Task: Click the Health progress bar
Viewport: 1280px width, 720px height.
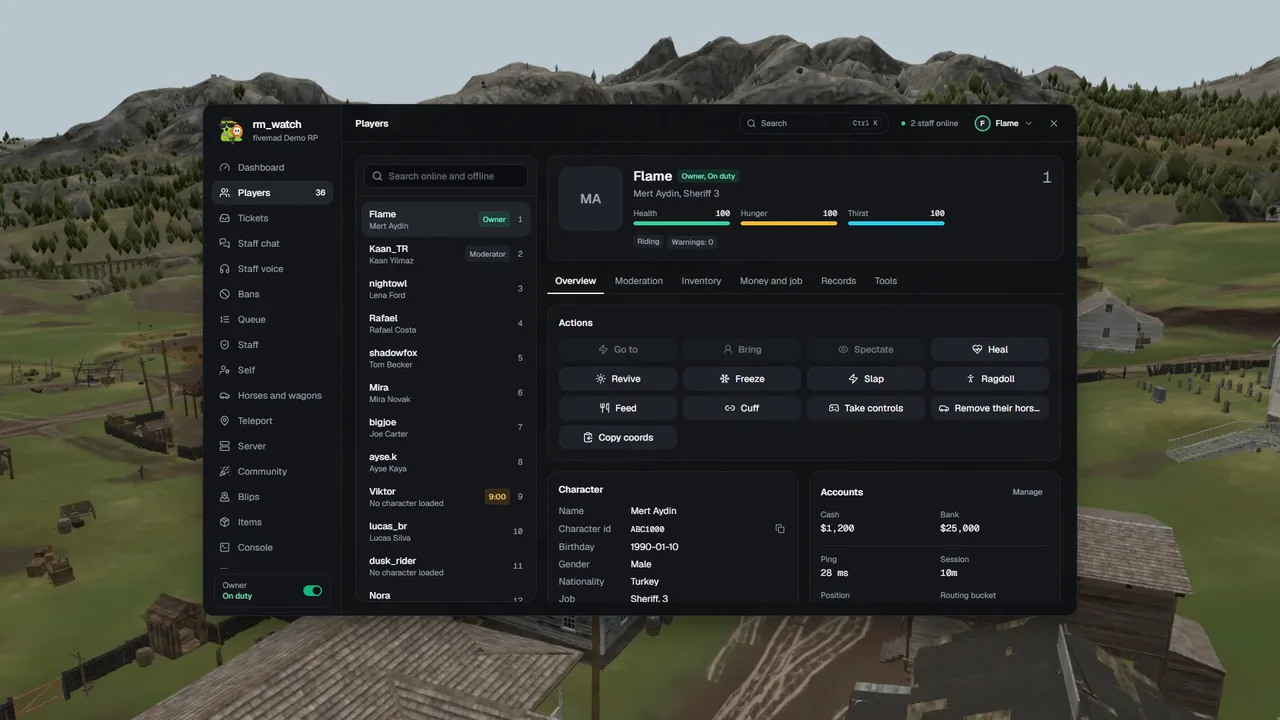Action: pyautogui.click(x=682, y=223)
